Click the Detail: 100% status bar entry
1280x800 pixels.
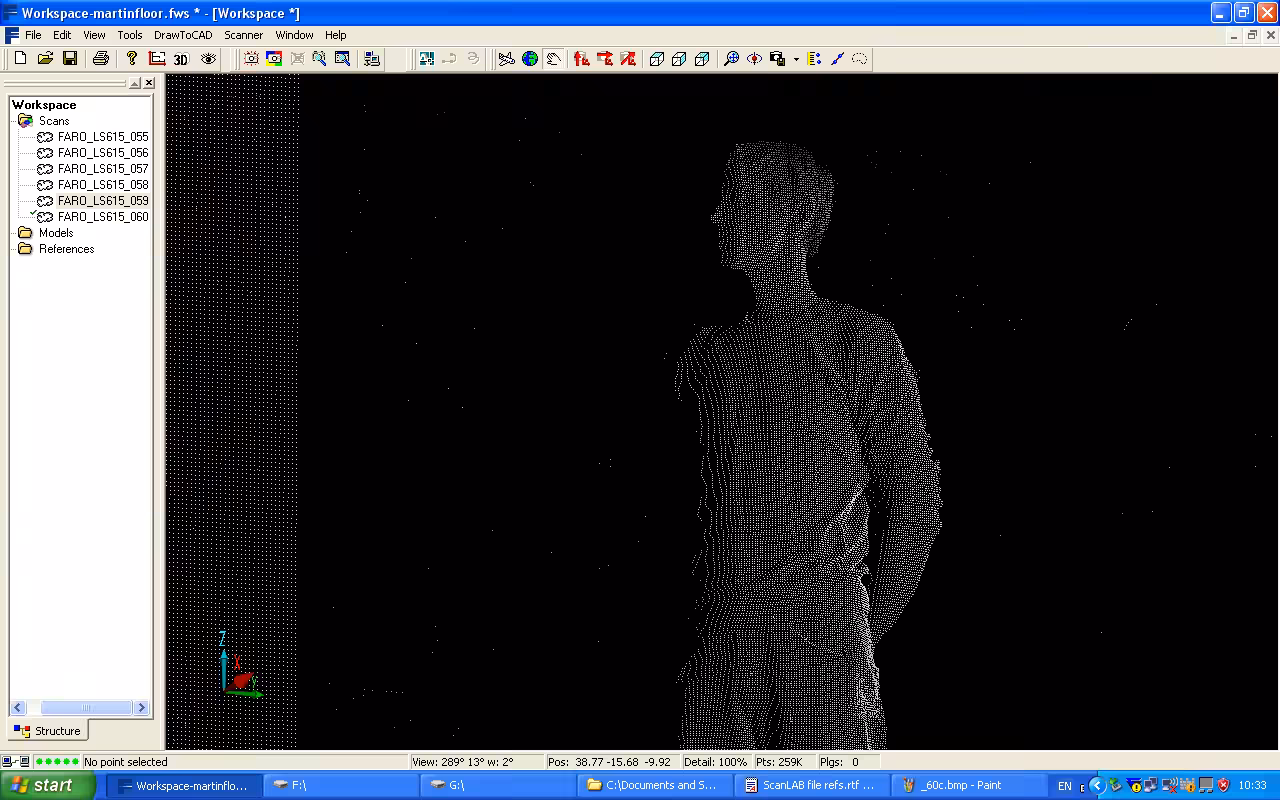(x=715, y=762)
